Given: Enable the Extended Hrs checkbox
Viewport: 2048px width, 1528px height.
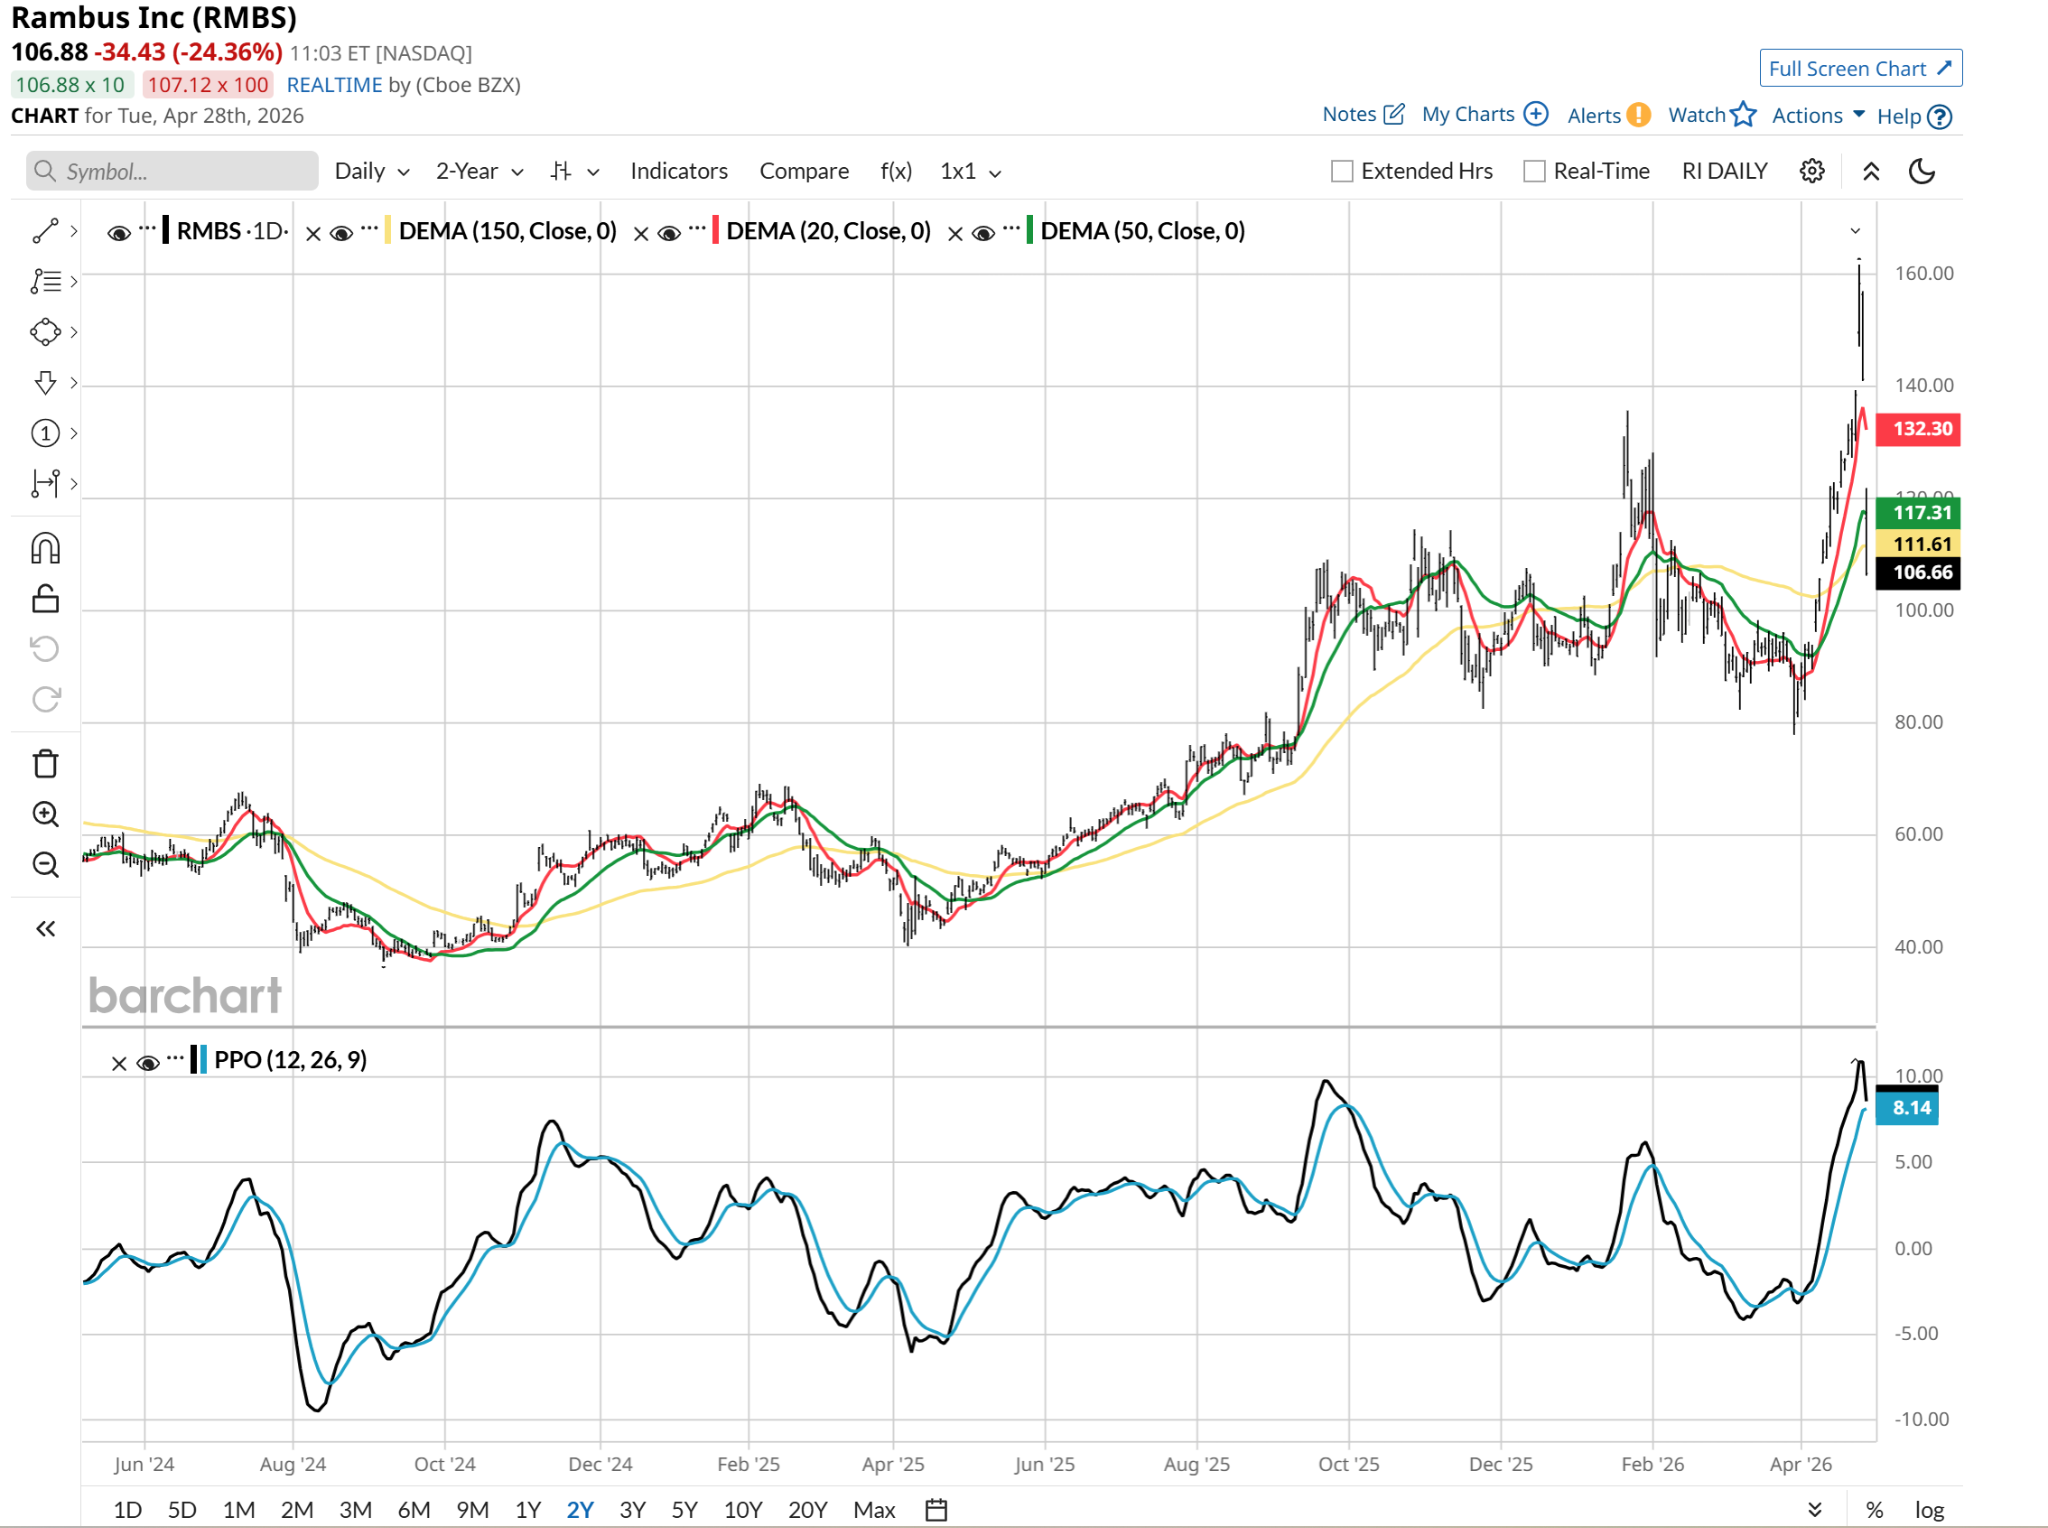Looking at the screenshot, I should click(1342, 171).
